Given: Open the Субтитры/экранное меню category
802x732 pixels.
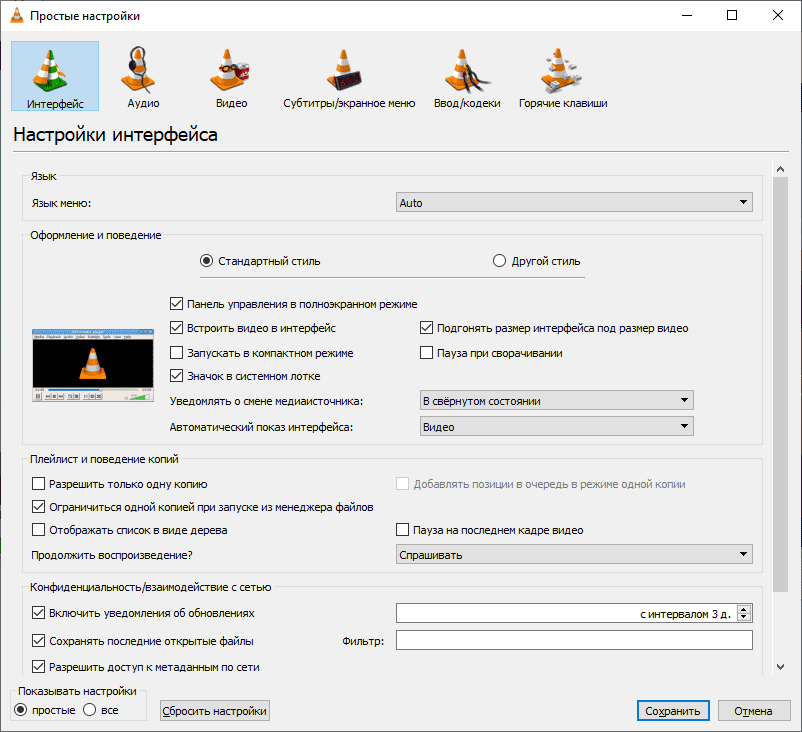Looking at the screenshot, I should pyautogui.click(x=349, y=77).
